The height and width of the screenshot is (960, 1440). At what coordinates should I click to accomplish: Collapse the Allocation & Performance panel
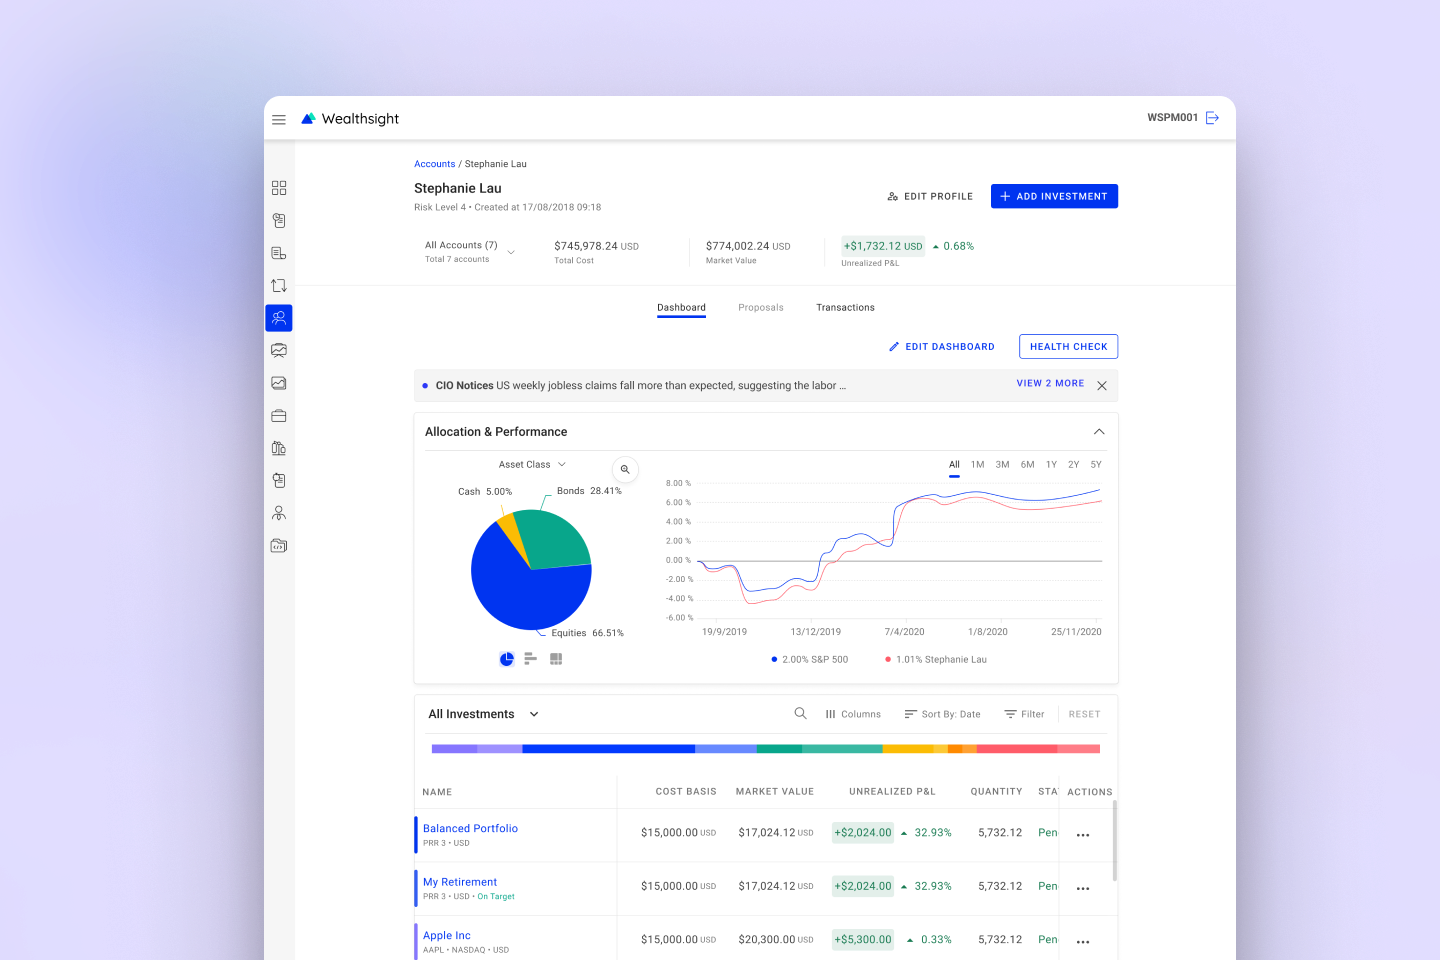1099,432
